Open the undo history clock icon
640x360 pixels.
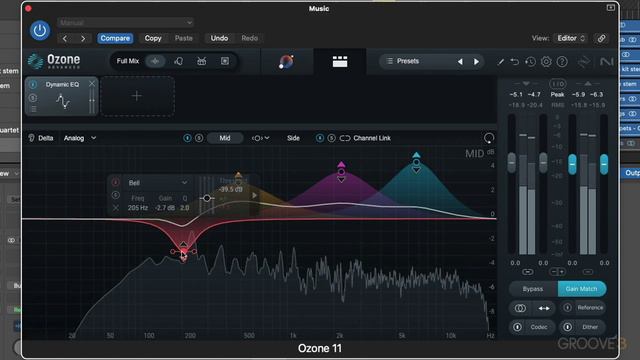pos(530,62)
